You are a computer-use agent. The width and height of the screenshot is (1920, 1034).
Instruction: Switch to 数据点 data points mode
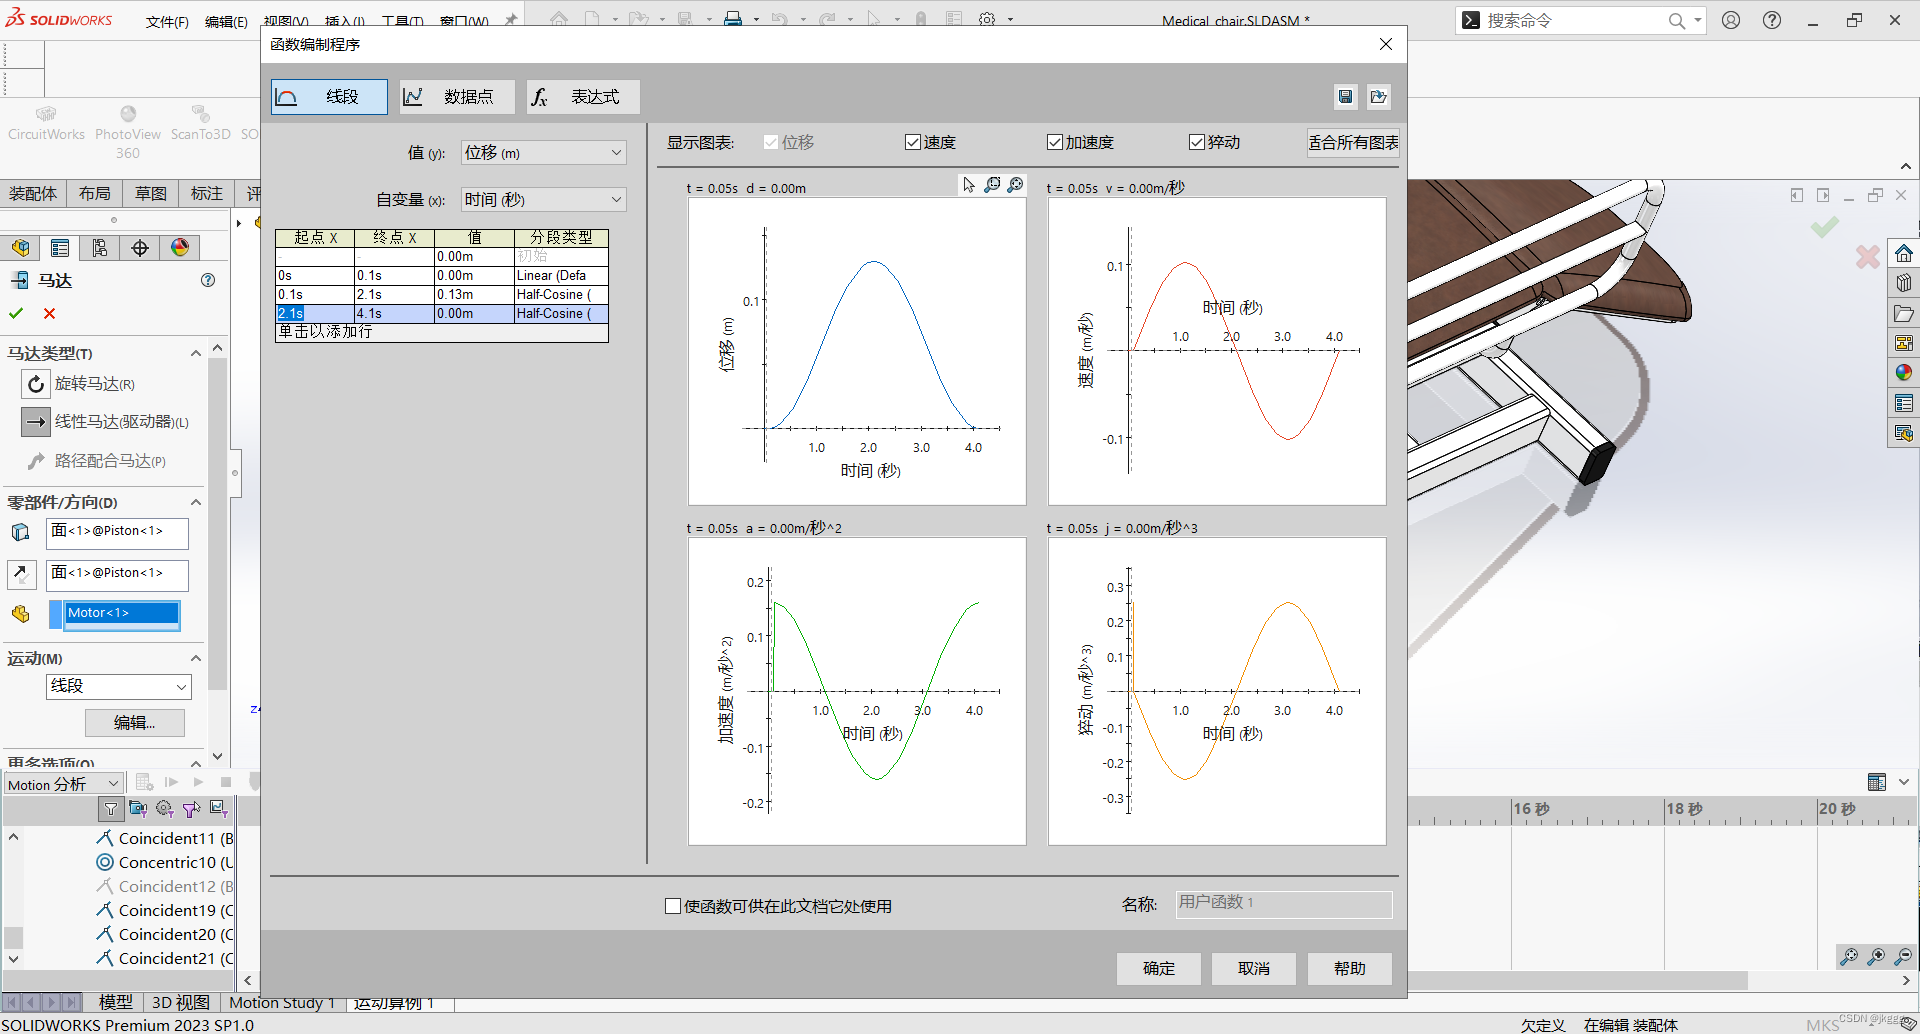click(457, 97)
